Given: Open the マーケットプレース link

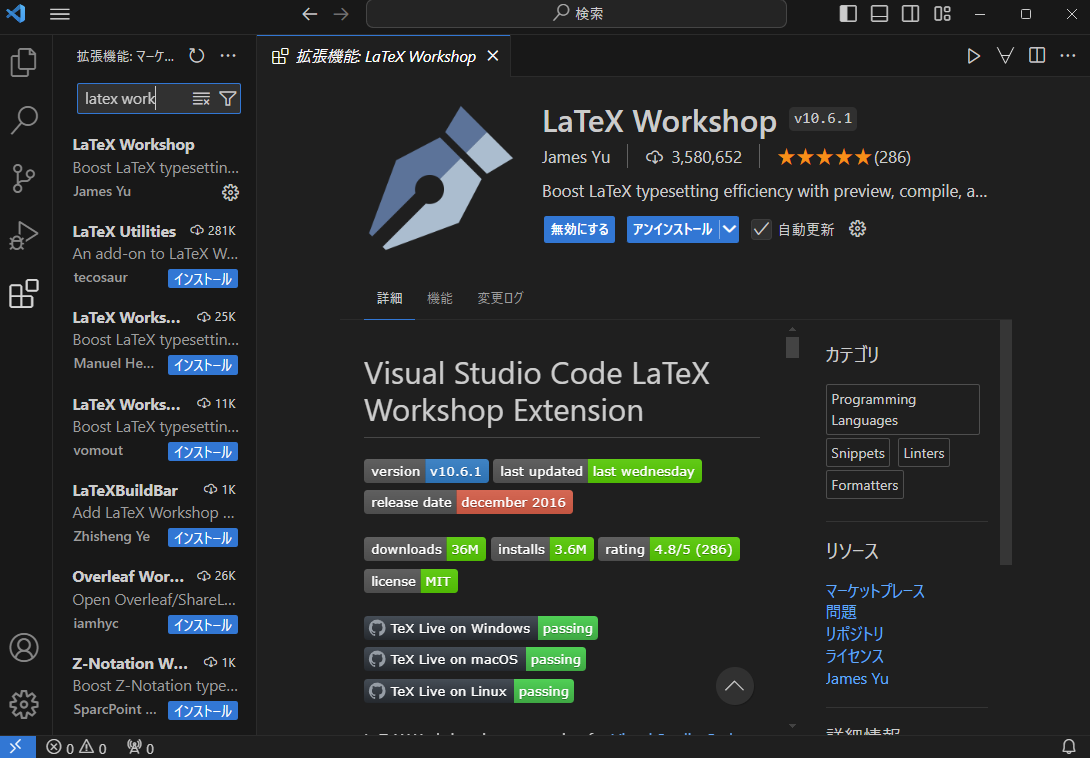Looking at the screenshot, I should coord(875,590).
